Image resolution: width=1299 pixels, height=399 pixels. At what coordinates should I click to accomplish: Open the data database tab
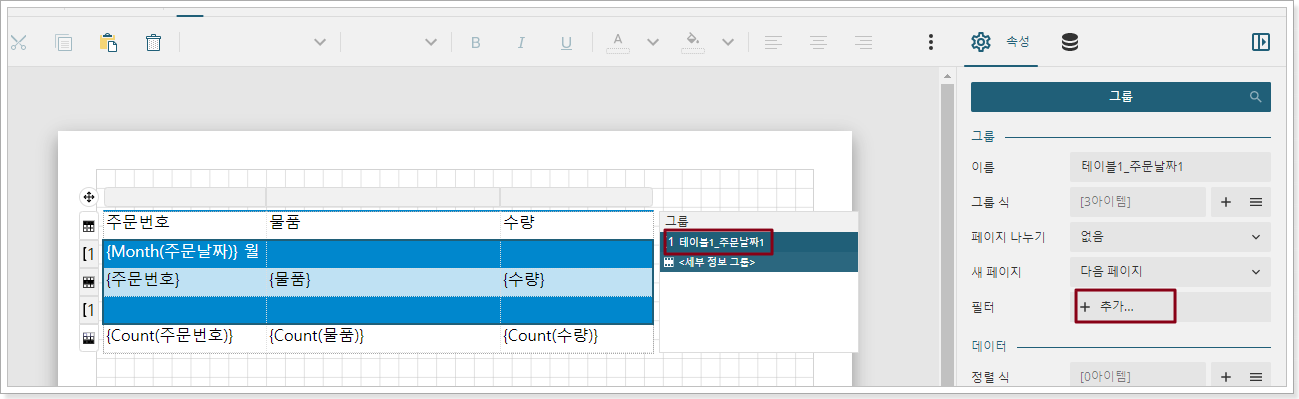point(1070,42)
